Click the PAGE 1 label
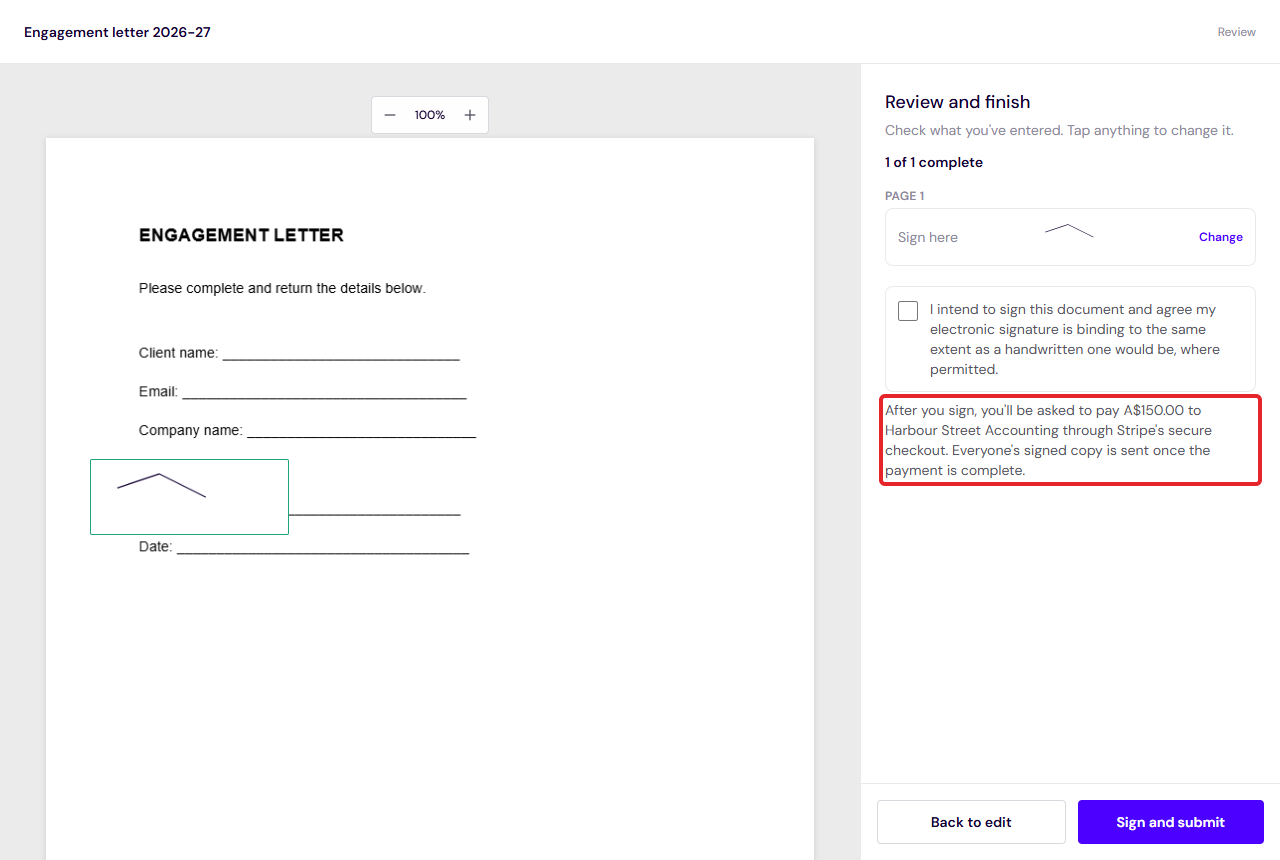This screenshot has width=1280, height=860. click(x=904, y=196)
